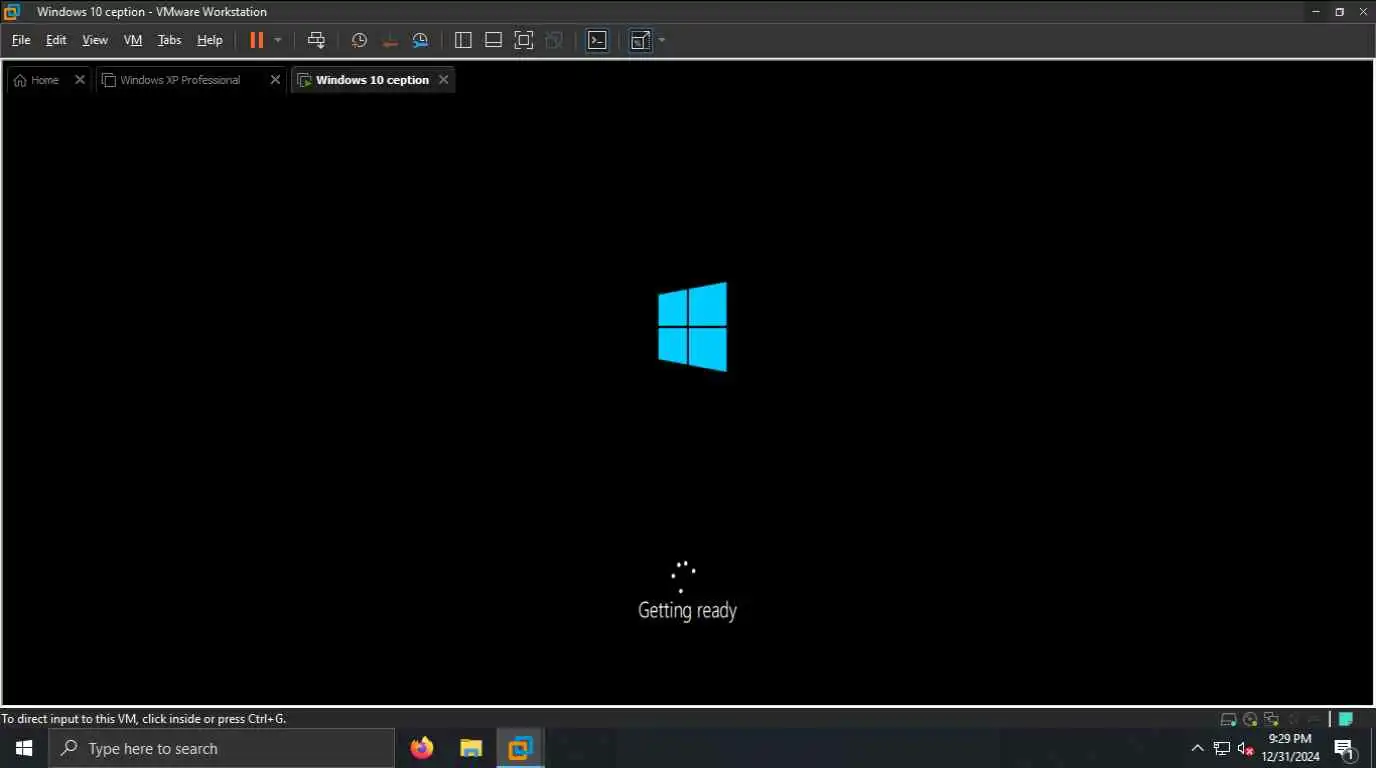Click the VMware Workstation title bar logo
Viewport: 1376px width, 768px height.
coord(12,12)
